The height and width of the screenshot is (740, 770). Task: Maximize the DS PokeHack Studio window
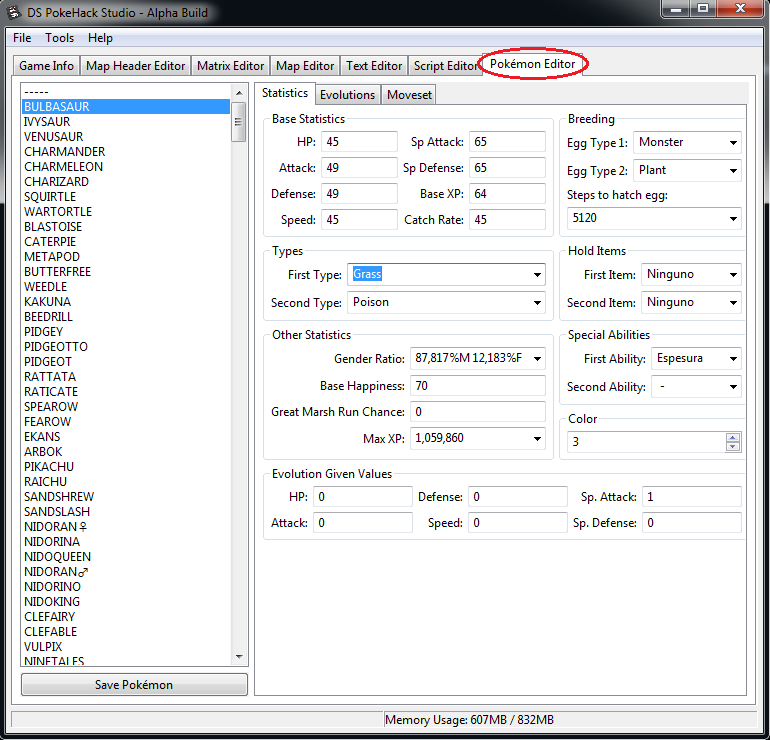pyautogui.click(x=703, y=9)
